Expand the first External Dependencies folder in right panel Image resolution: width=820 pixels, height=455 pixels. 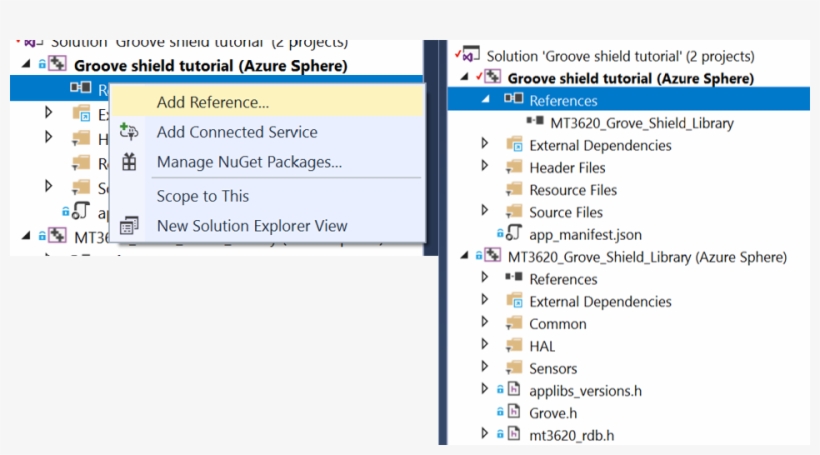click(x=485, y=143)
